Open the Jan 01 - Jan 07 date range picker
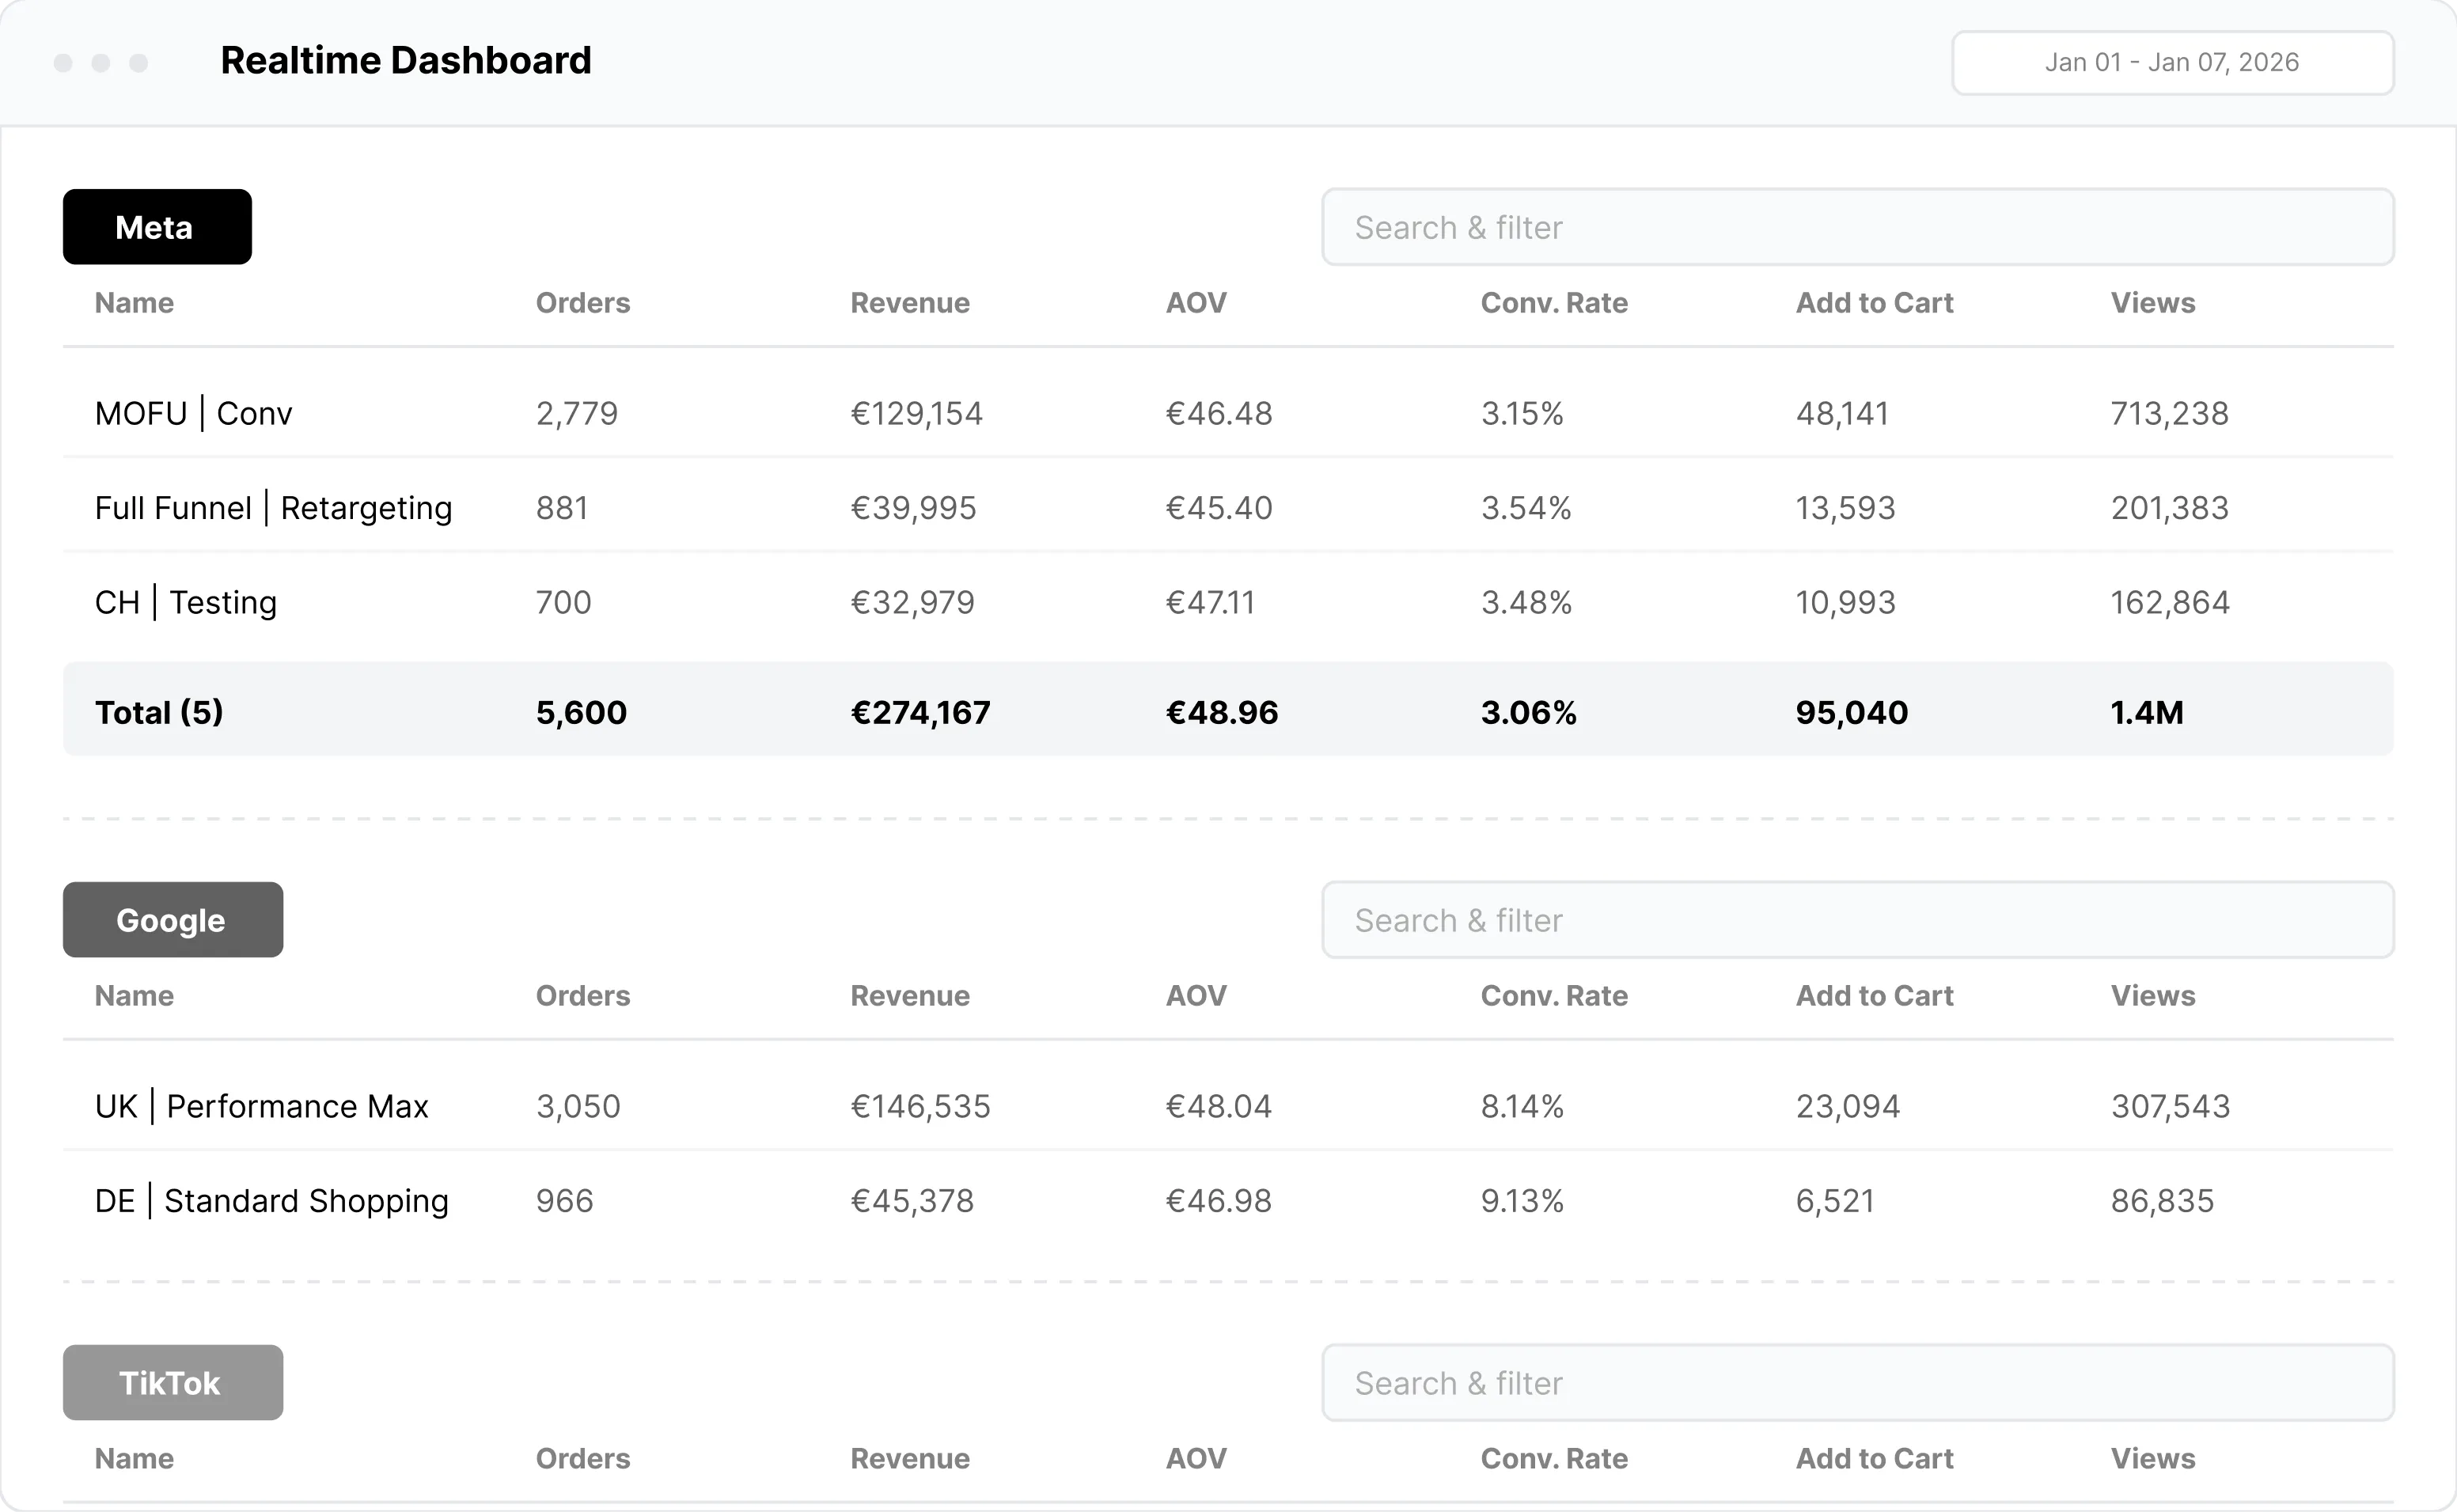 click(x=2172, y=63)
